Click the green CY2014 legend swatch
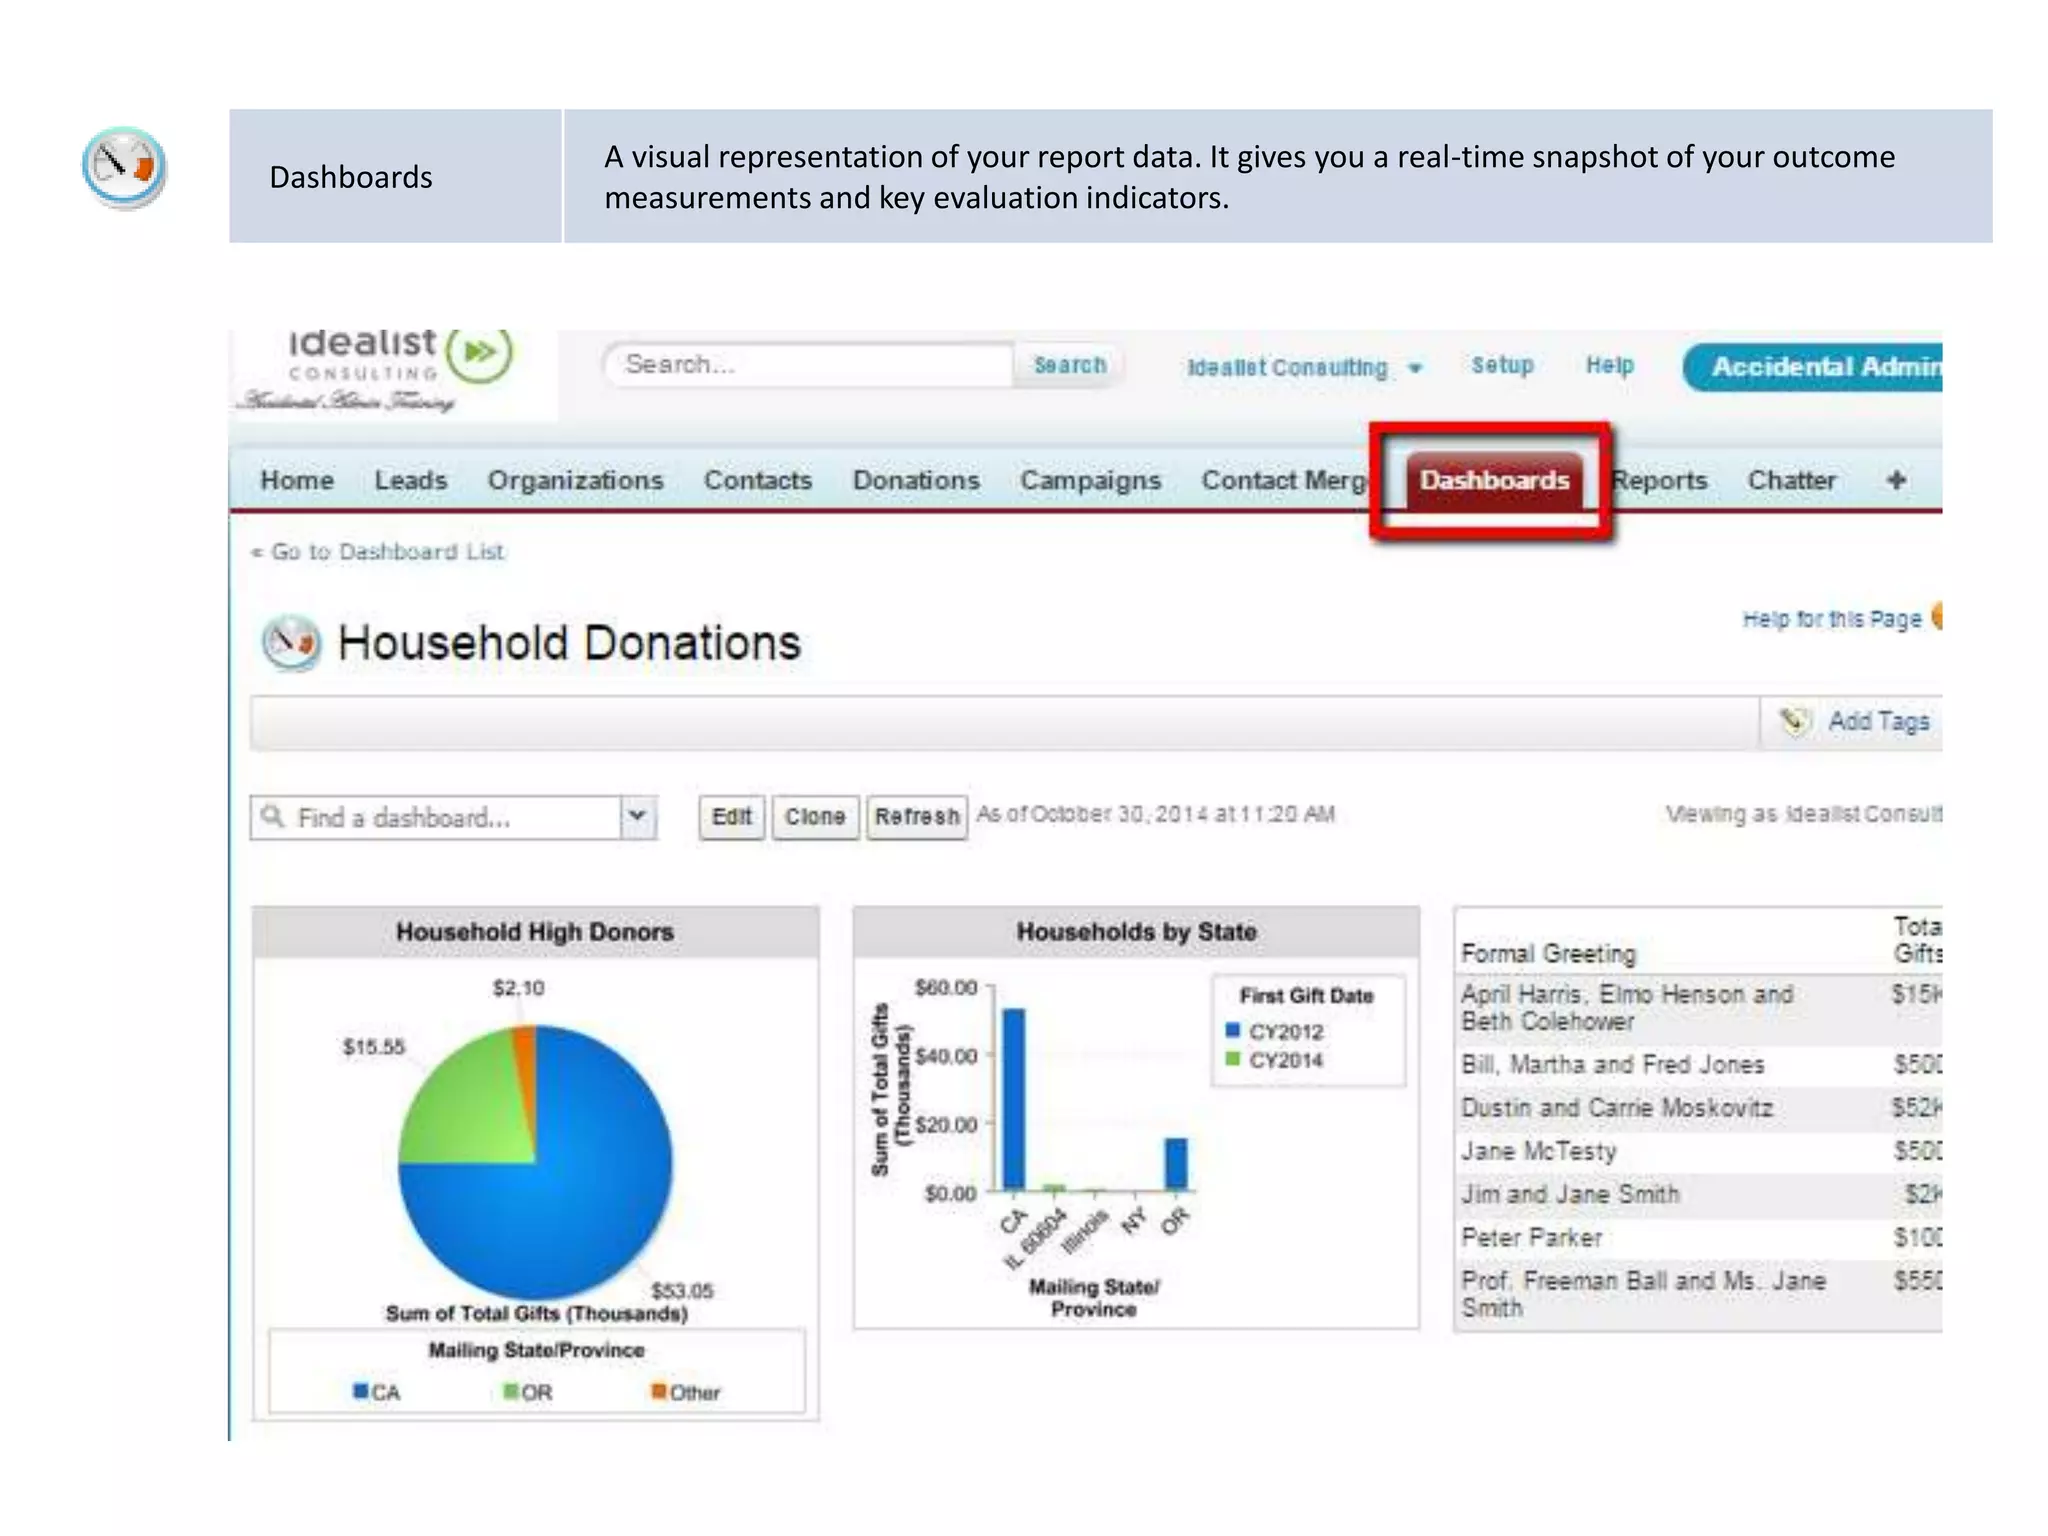The image size is (2048, 1536). tap(1233, 1059)
